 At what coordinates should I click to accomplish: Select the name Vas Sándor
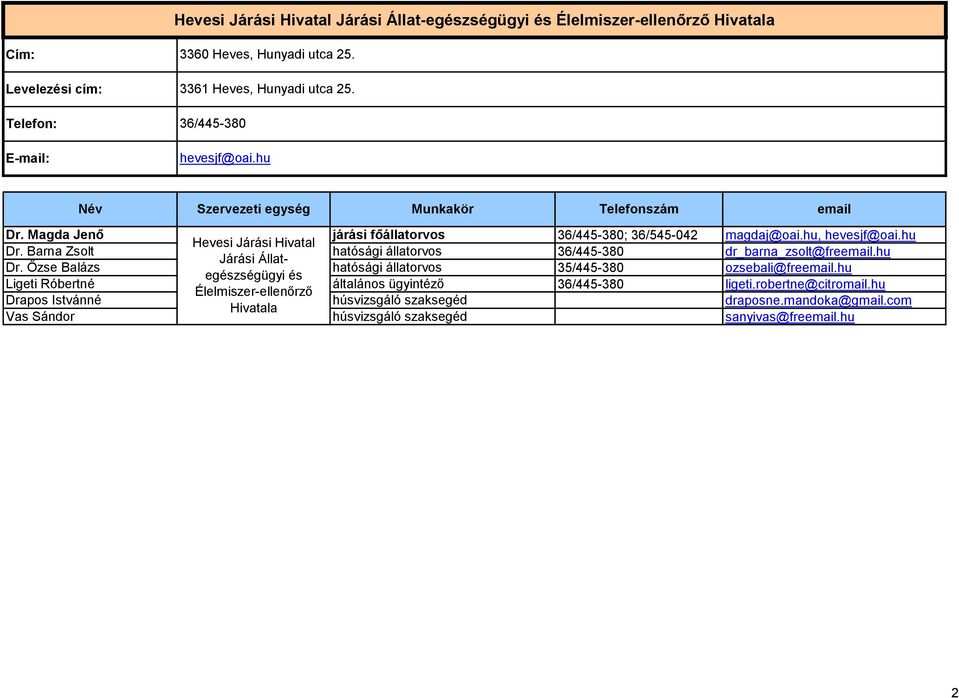pos(40,316)
